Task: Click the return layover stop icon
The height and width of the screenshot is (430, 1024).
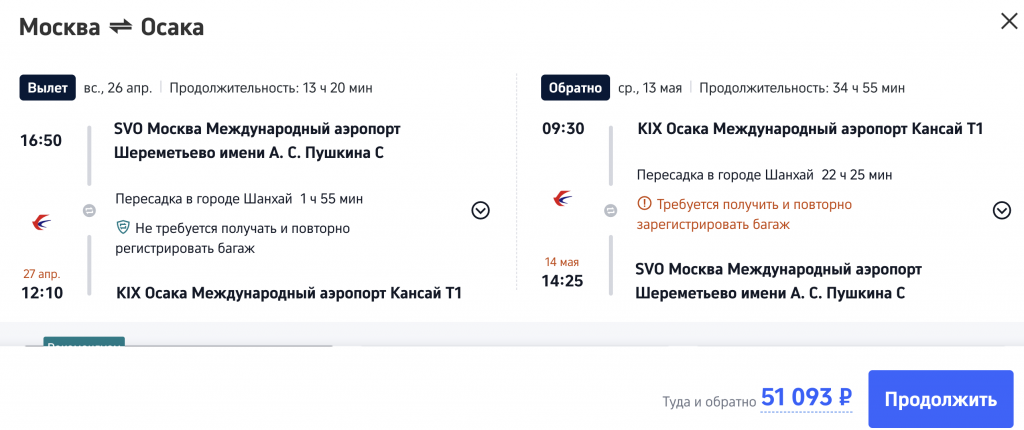Action: click(x=612, y=210)
